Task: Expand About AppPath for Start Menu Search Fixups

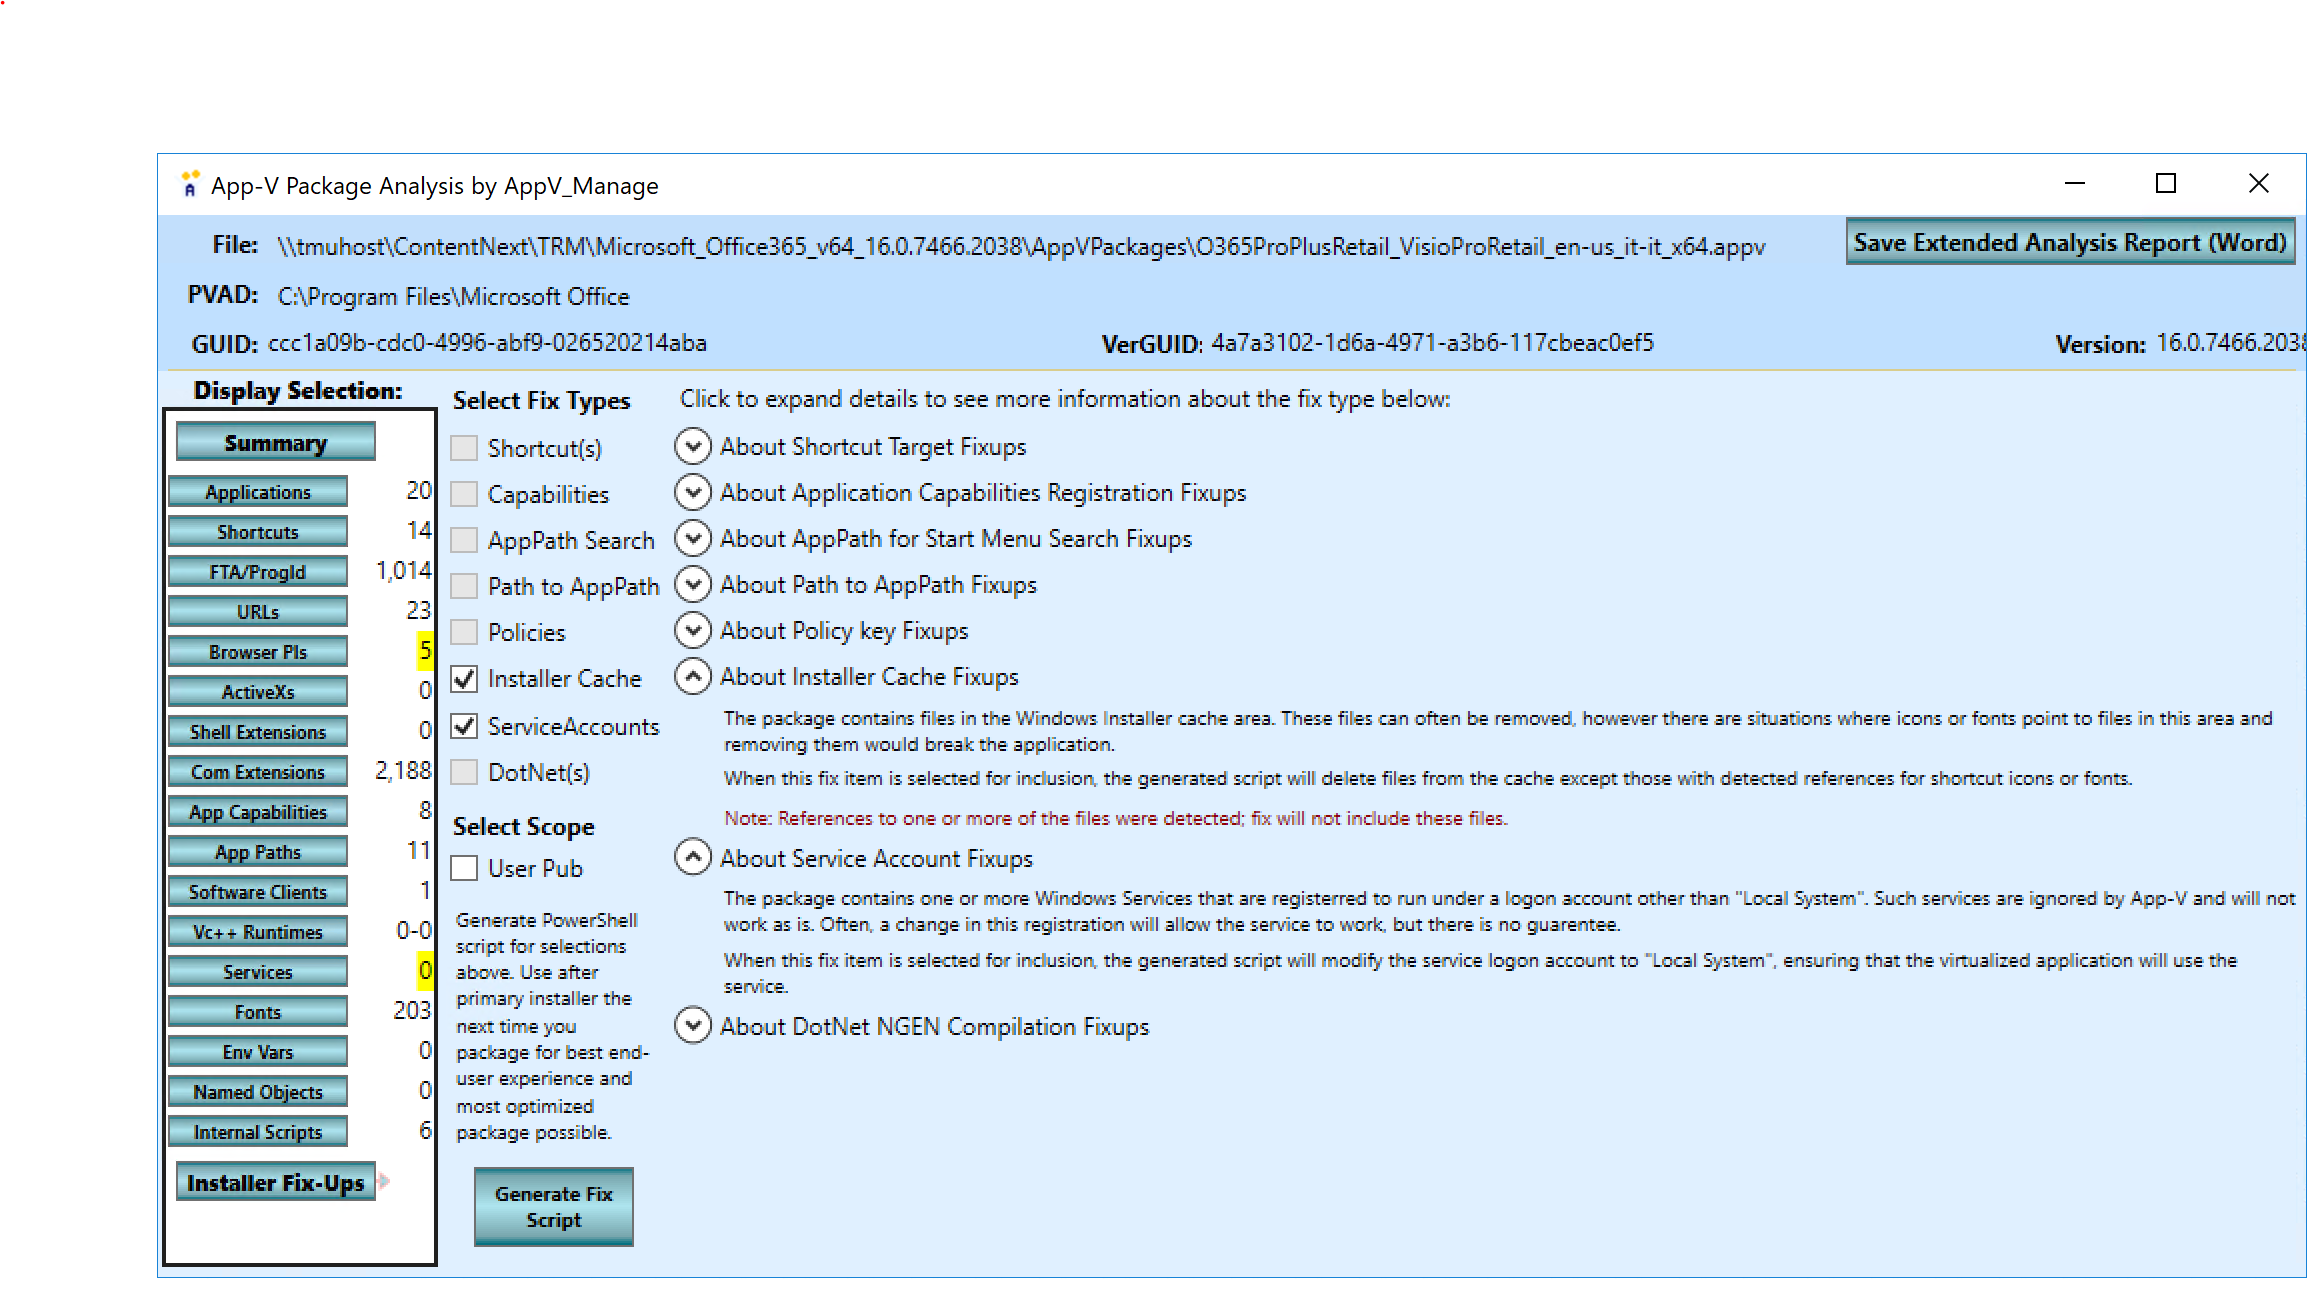Action: click(693, 538)
